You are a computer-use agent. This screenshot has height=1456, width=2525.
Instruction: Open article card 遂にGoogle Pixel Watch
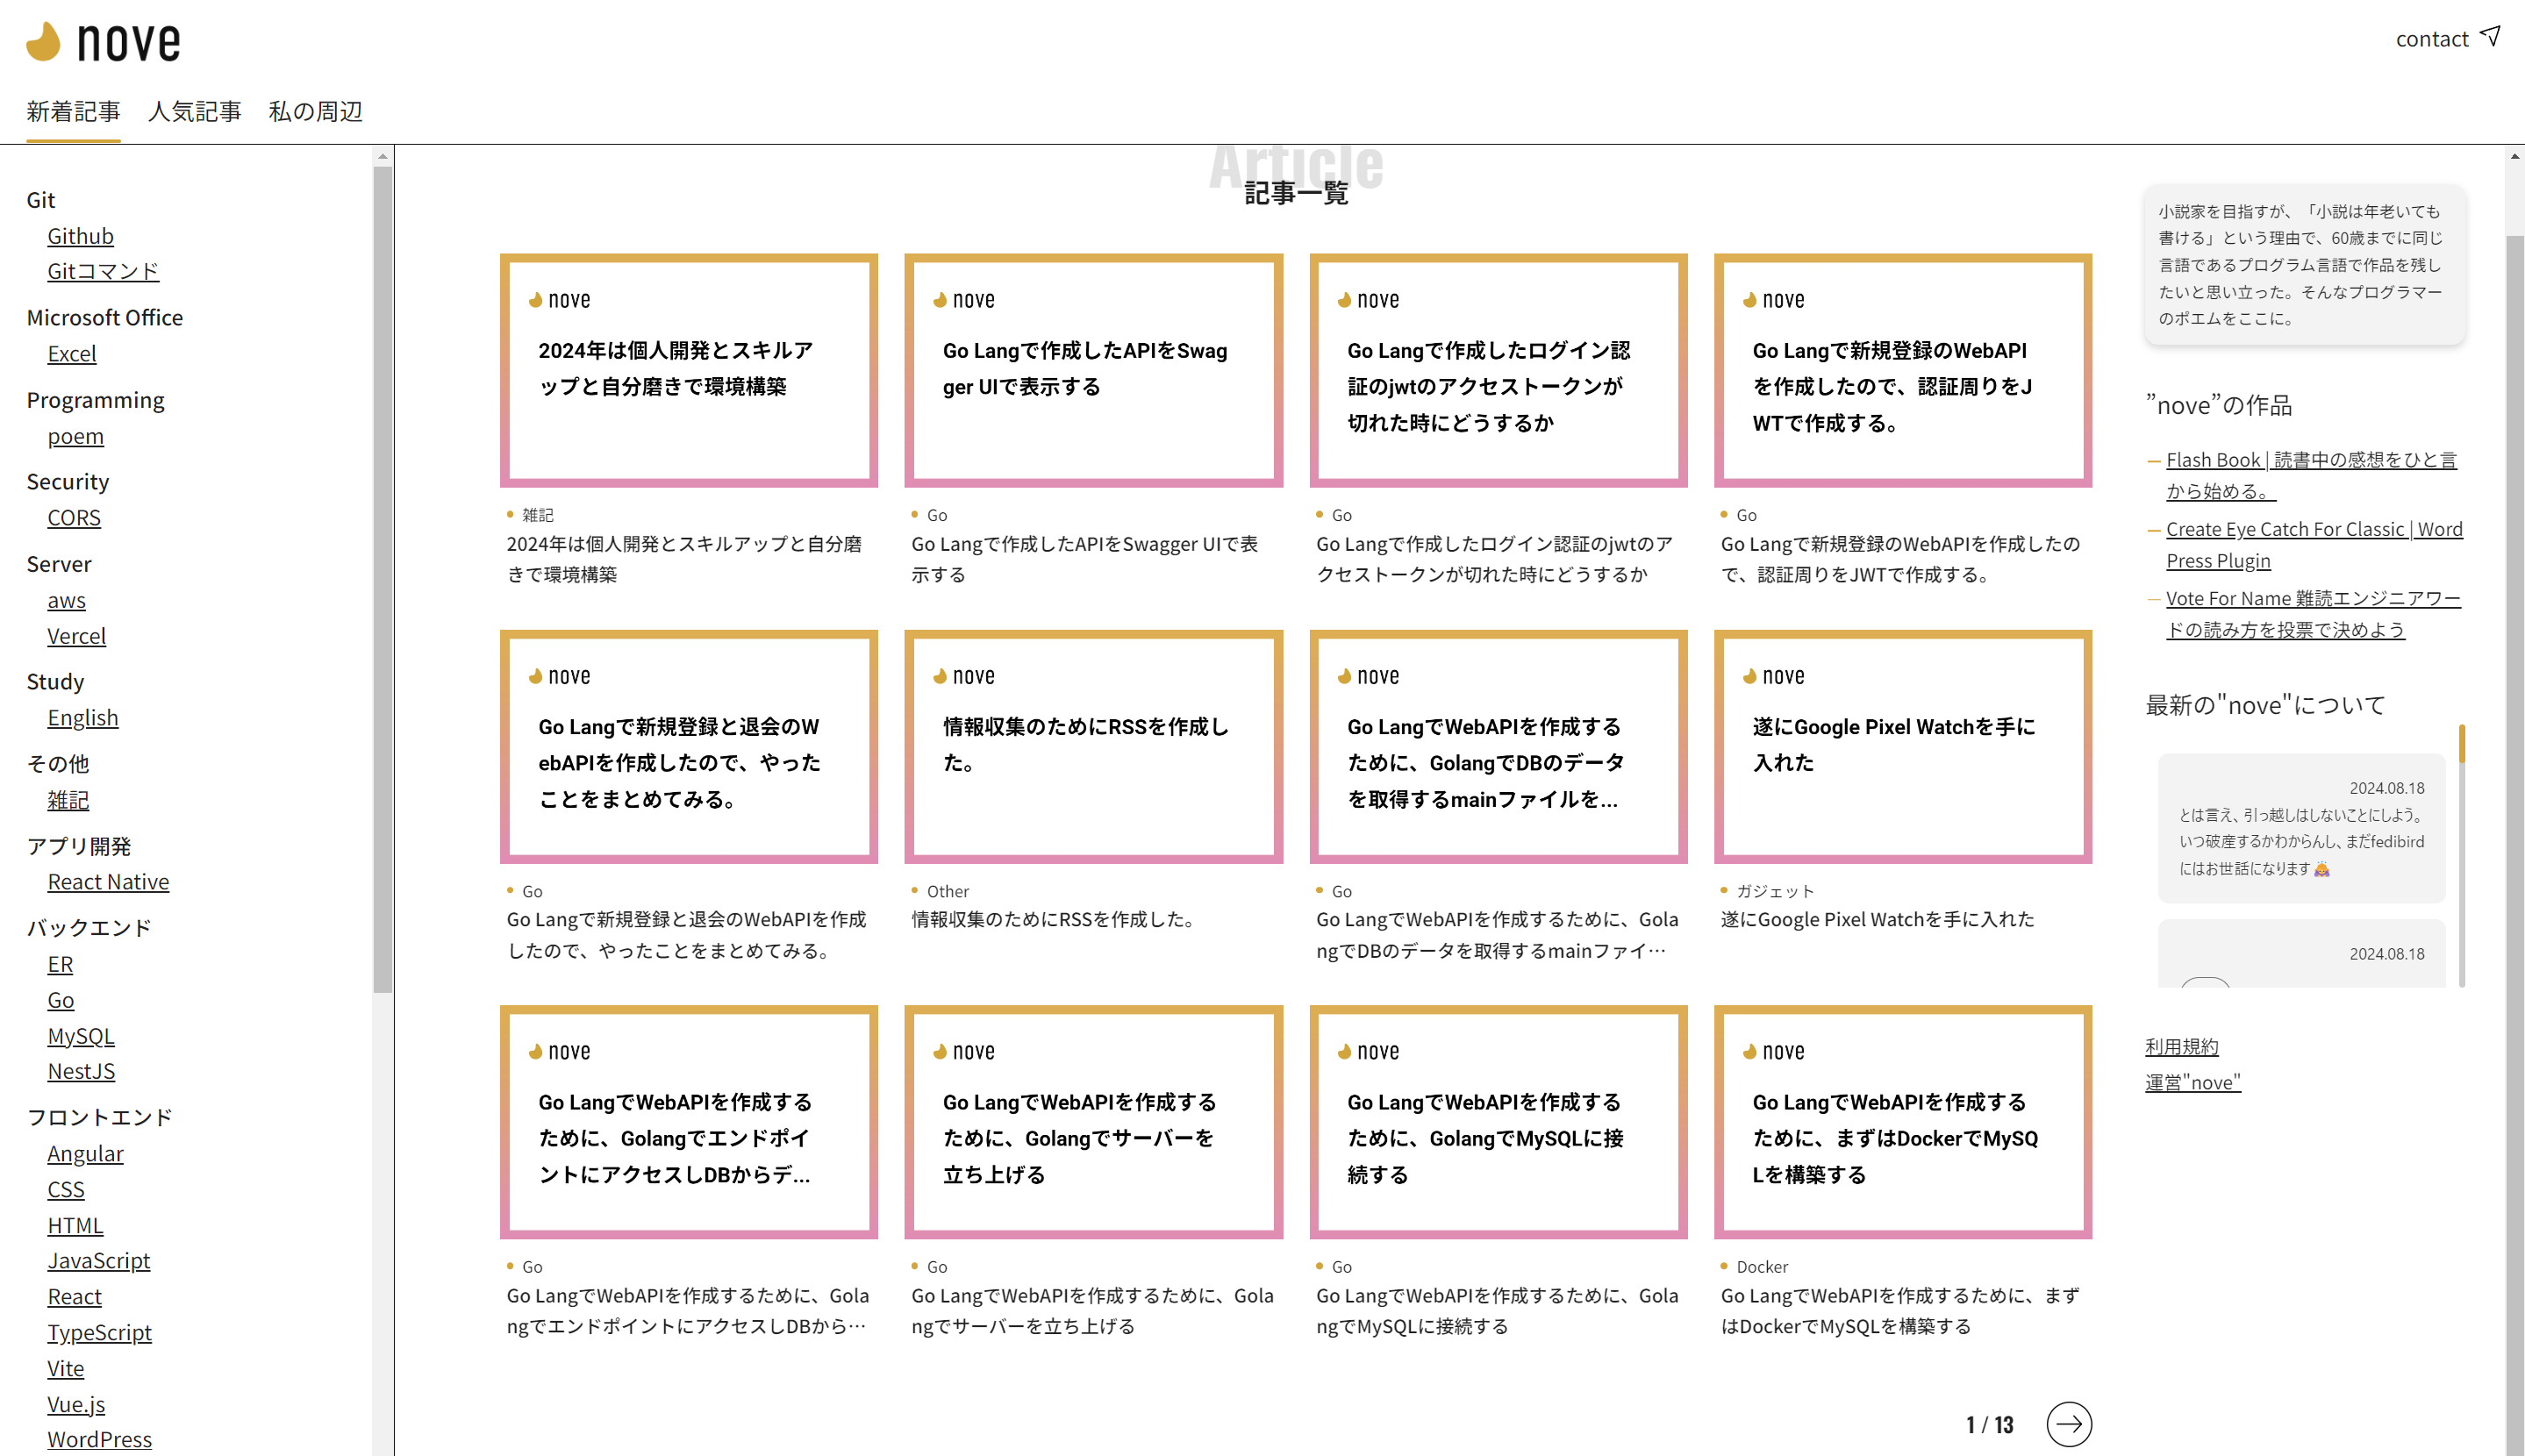tap(1903, 746)
